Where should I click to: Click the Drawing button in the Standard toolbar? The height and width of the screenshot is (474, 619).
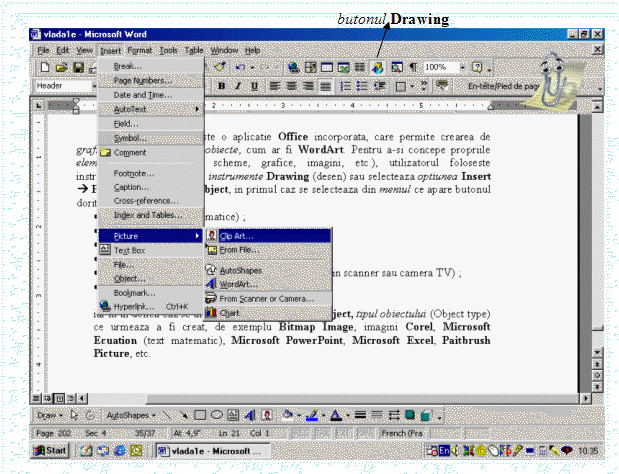pyautogui.click(x=379, y=67)
